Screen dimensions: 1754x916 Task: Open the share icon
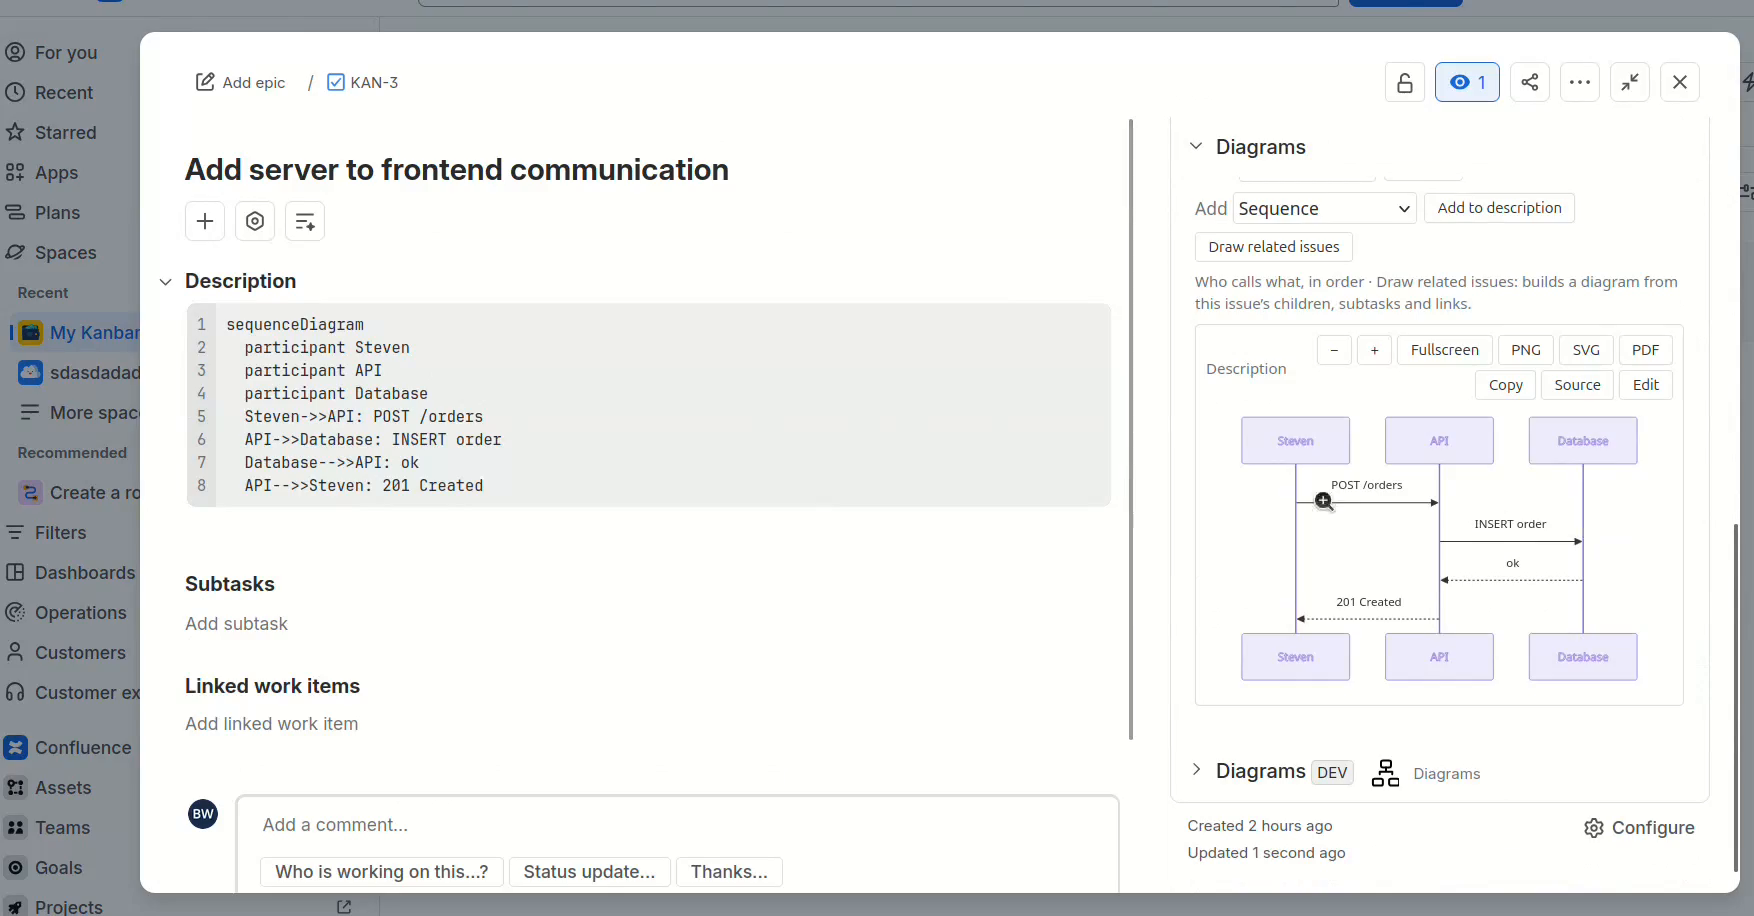point(1530,82)
